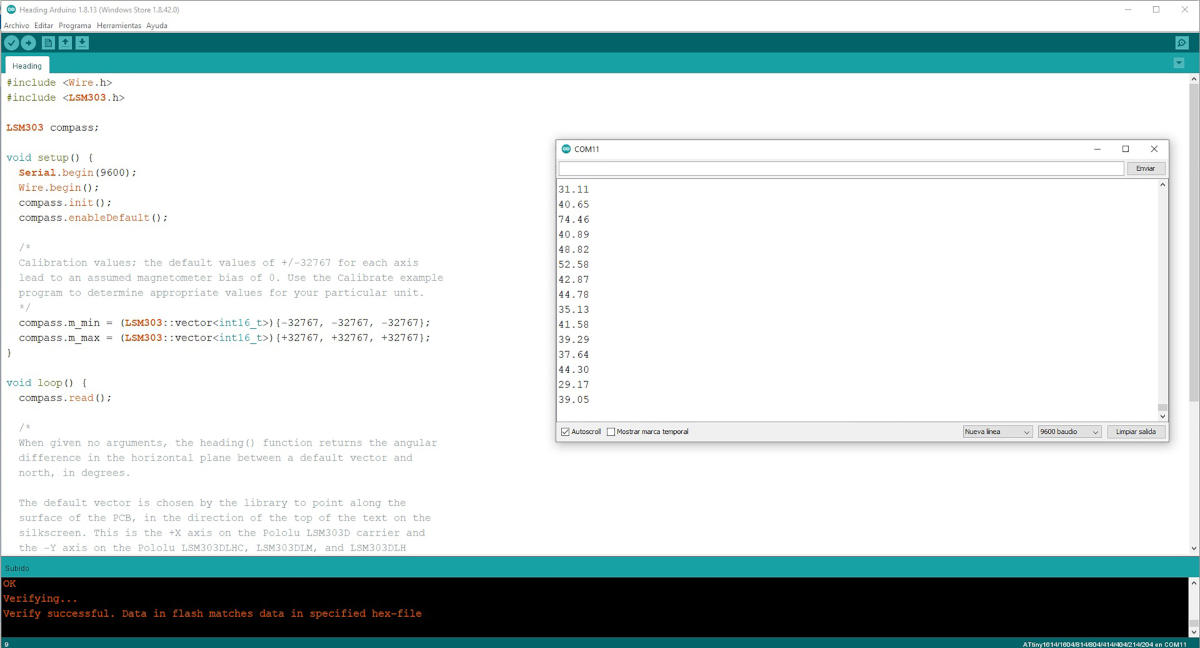This screenshot has height=648, width=1200.
Task: Open the 9600 baudio baud rate dropdown
Action: click(1069, 432)
